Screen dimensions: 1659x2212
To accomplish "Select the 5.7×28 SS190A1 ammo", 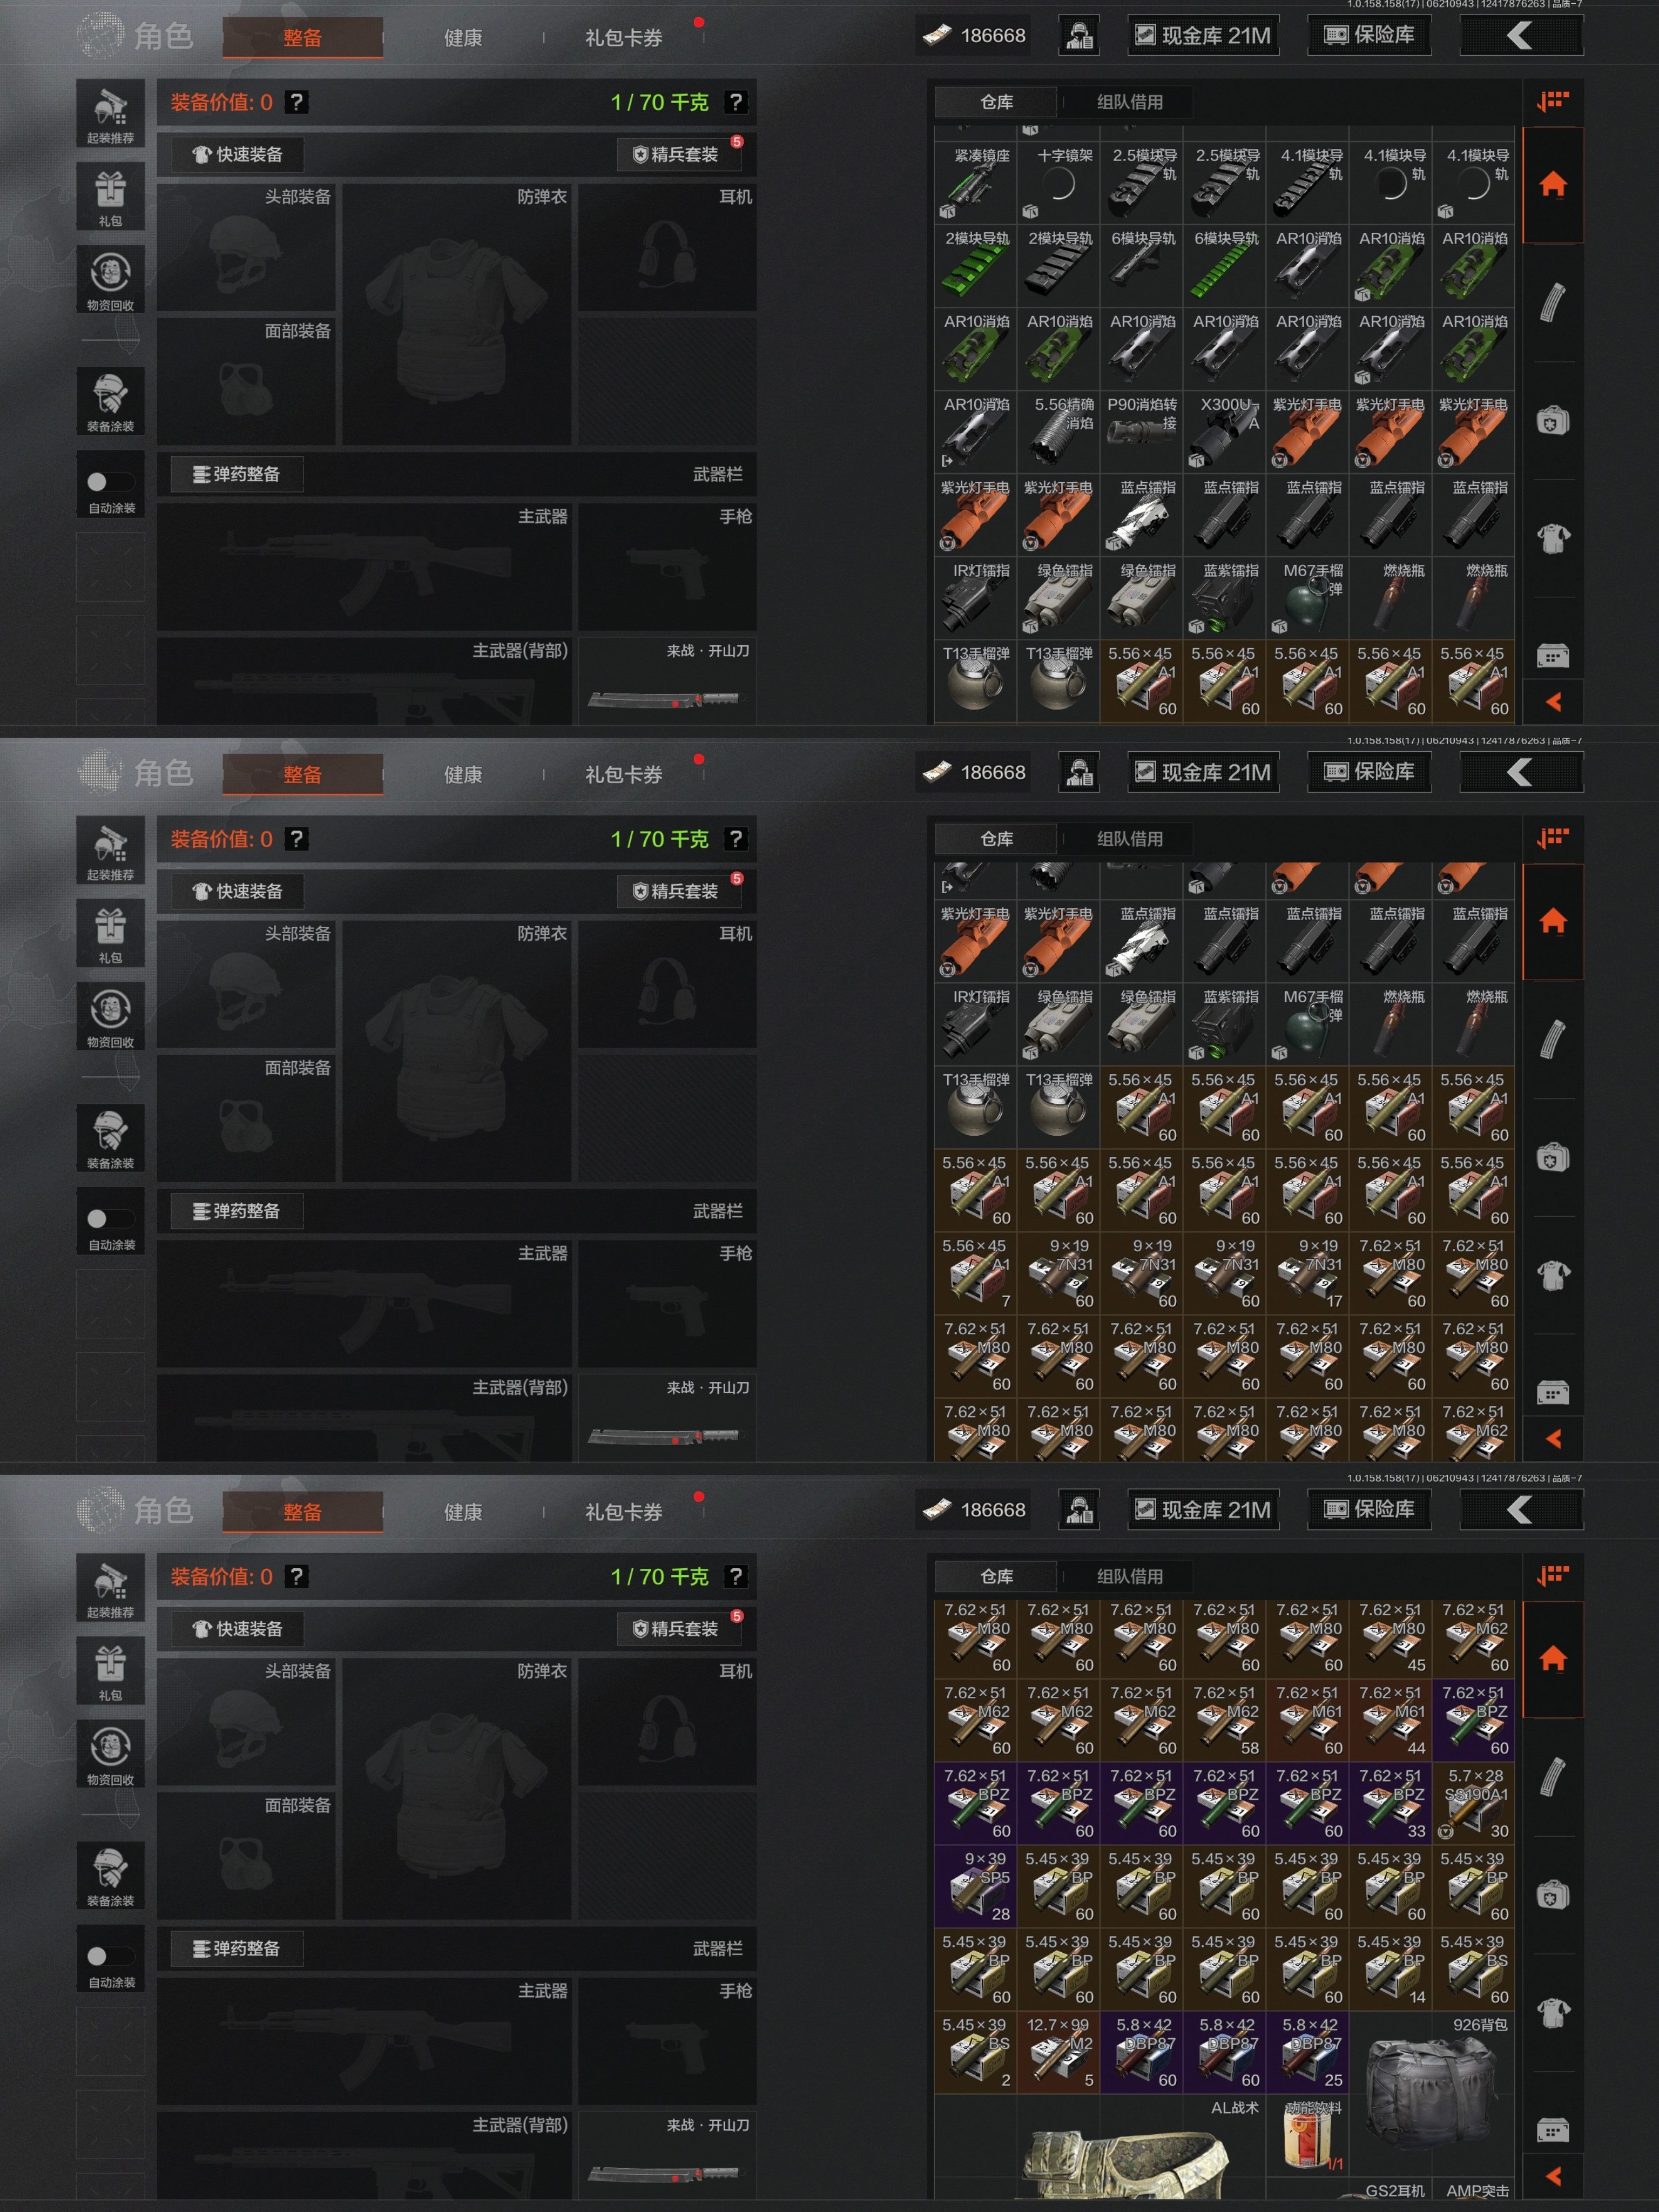I will click(1473, 1804).
